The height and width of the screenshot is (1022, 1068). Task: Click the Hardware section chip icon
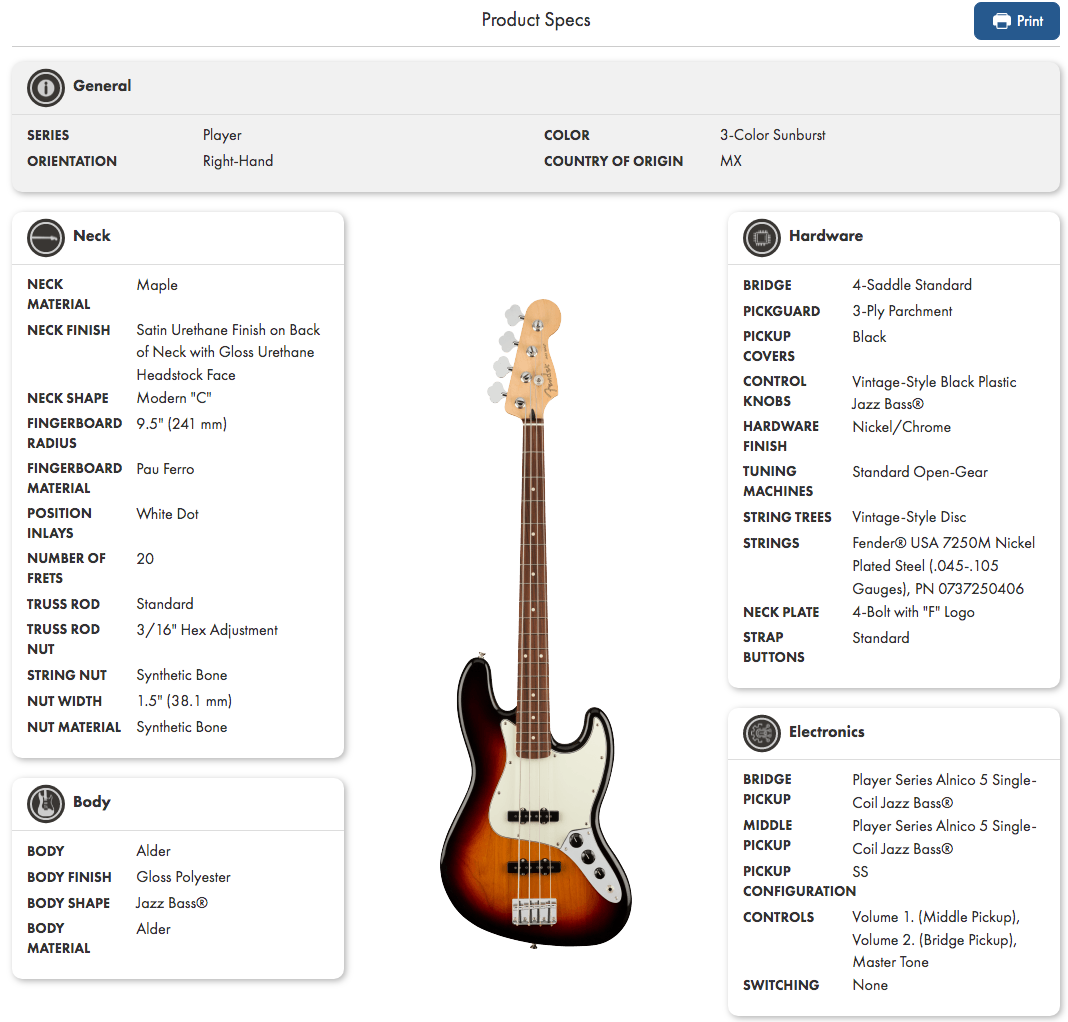click(x=761, y=237)
